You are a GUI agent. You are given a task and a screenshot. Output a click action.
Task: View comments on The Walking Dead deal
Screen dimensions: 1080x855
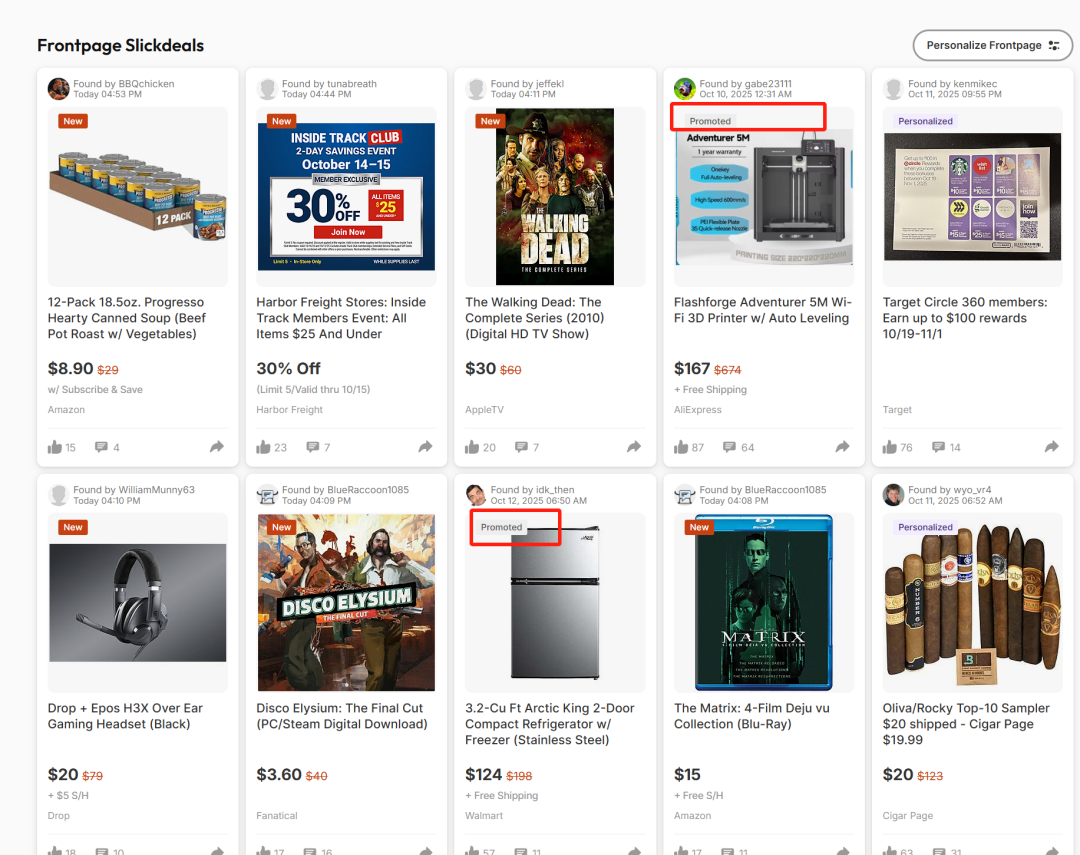point(521,447)
